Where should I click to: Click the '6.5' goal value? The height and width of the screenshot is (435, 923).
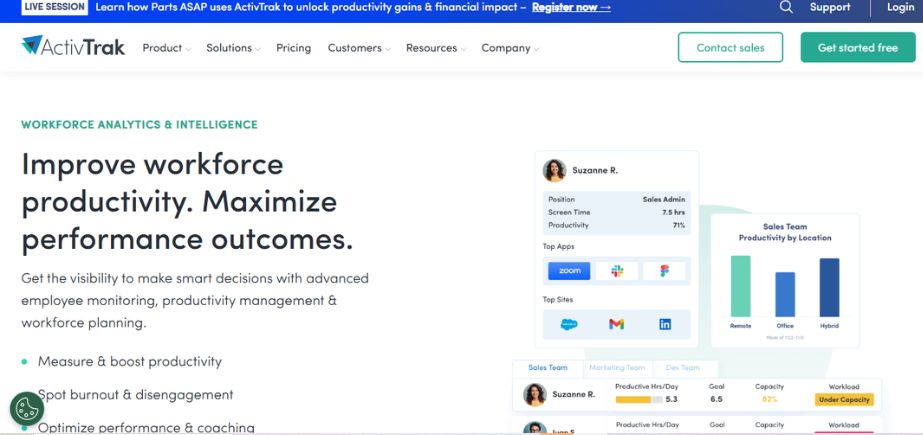pyautogui.click(x=716, y=400)
